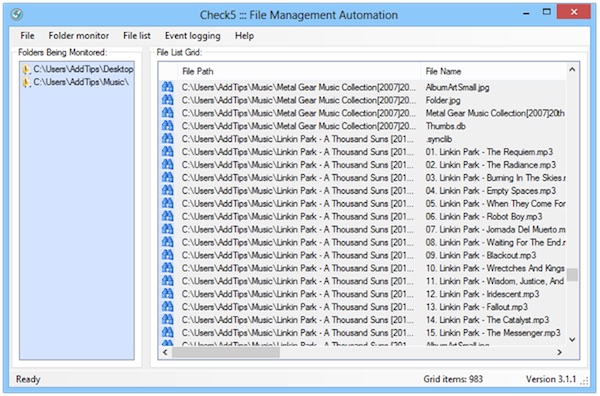The image size is (600, 396).
Task: Click binoculars icon for When They Come For row
Action: (x=167, y=203)
